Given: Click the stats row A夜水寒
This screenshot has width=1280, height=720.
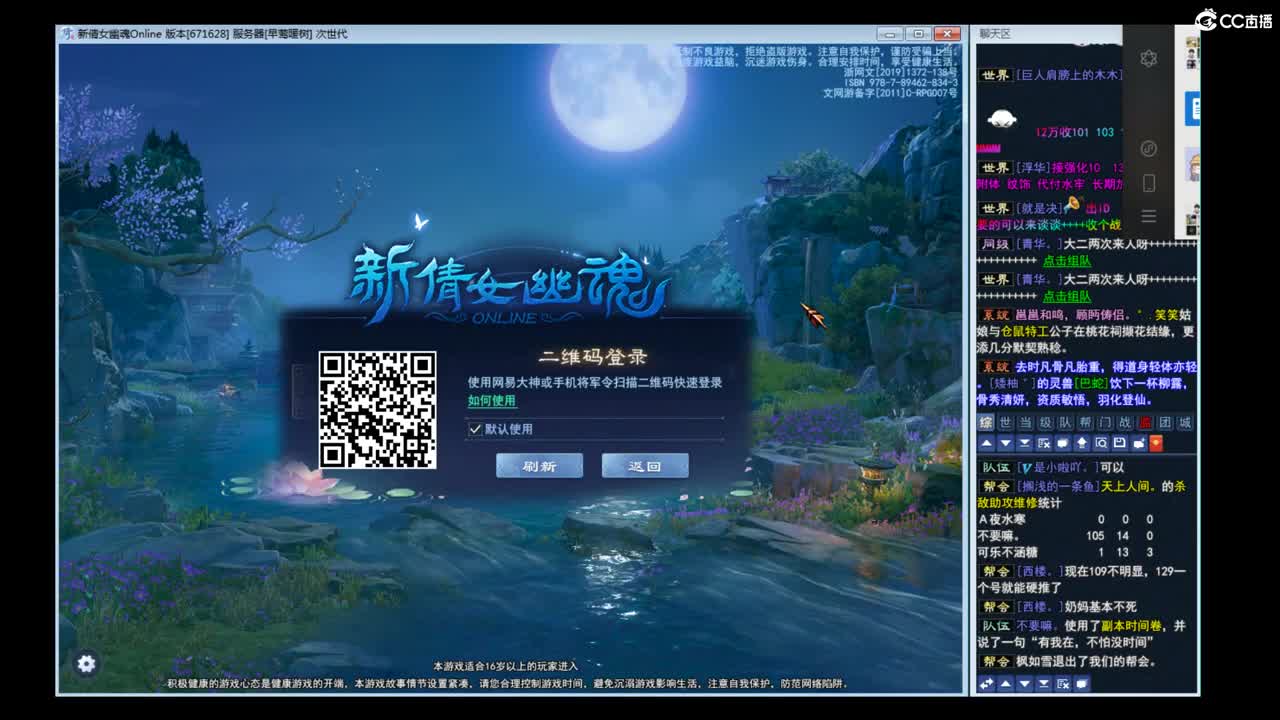Looking at the screenshot, I should (1067, 519).
